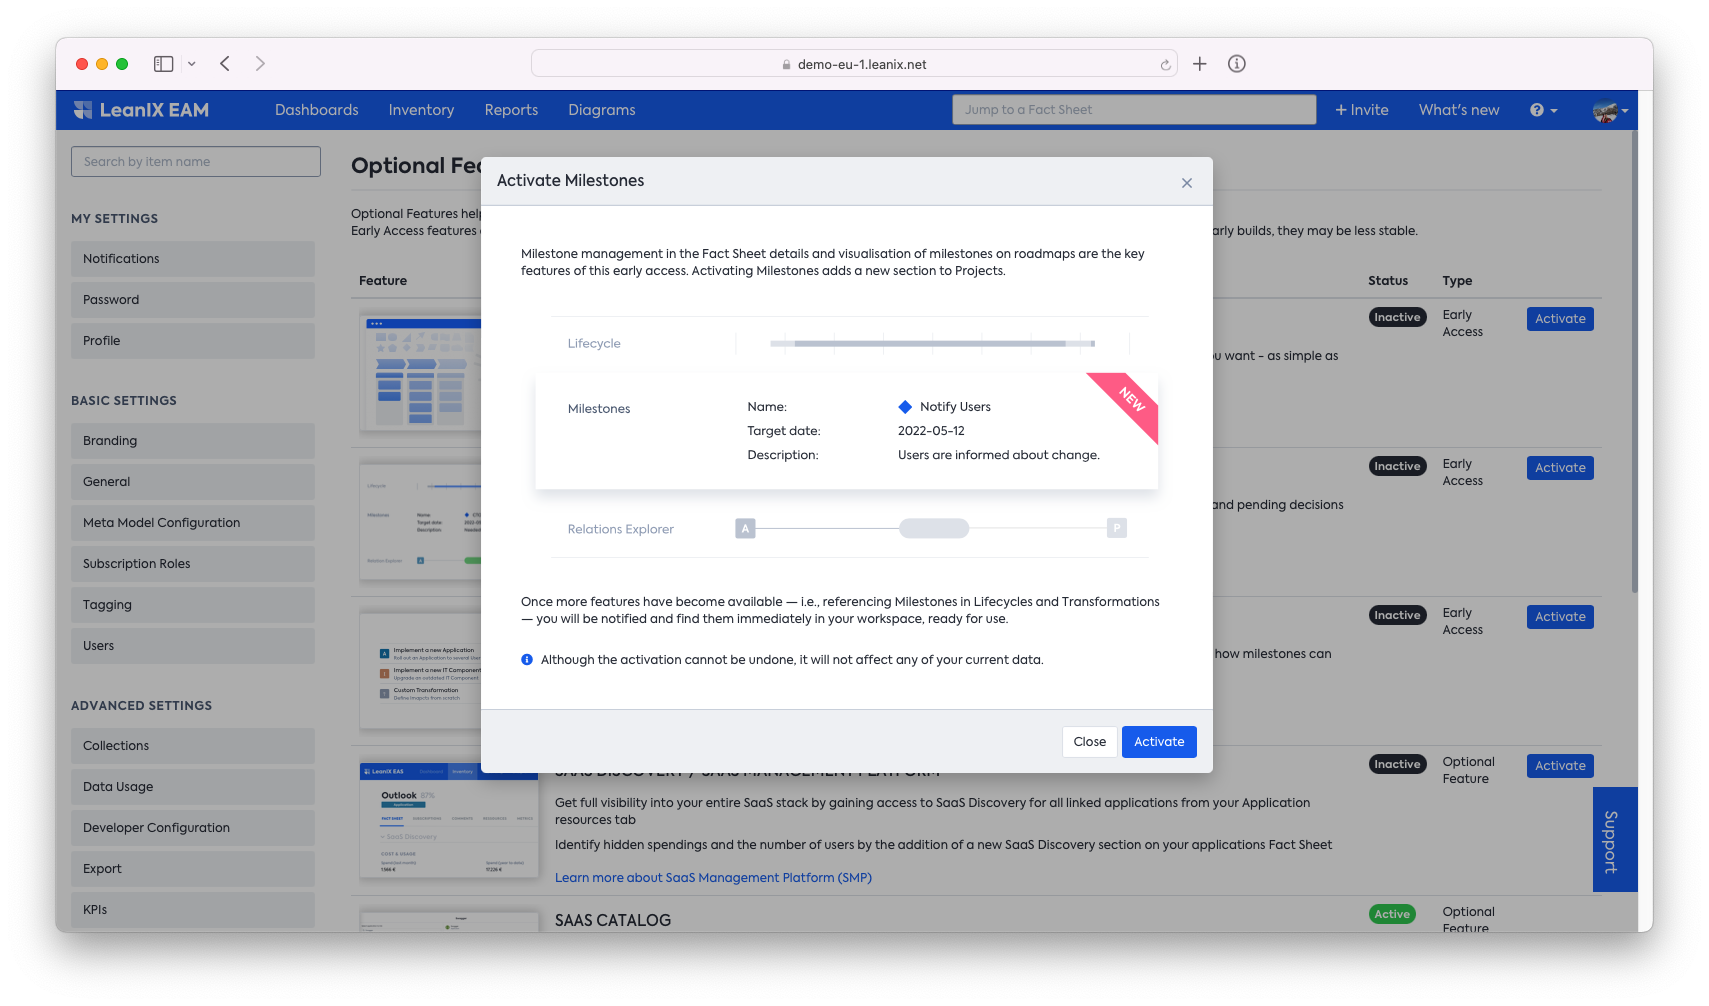The image size is (1709, 1006).
Task: Click the Safari info circle icon
Action: tap(1237, 64)
